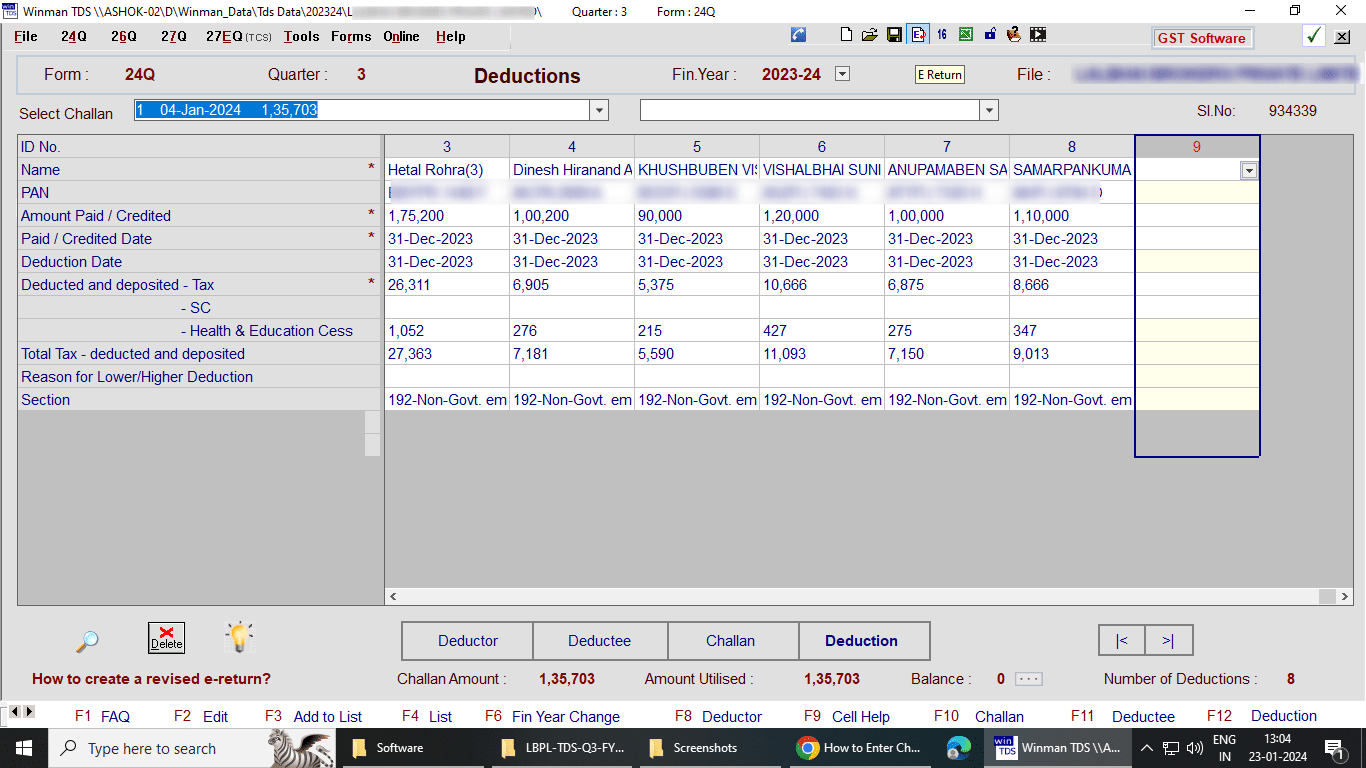Click the light bulb tips icon

[239, 637]
